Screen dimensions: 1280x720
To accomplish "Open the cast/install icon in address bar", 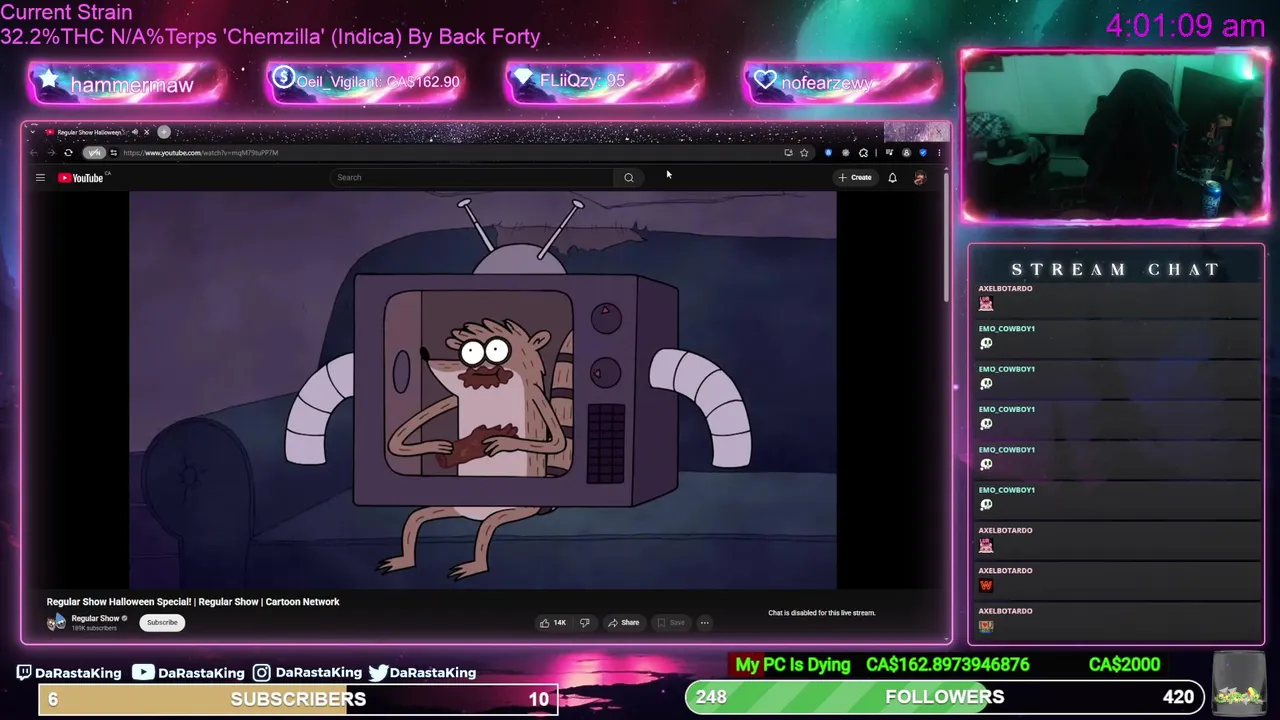I will pyautogui.click(x=788, y=153).
